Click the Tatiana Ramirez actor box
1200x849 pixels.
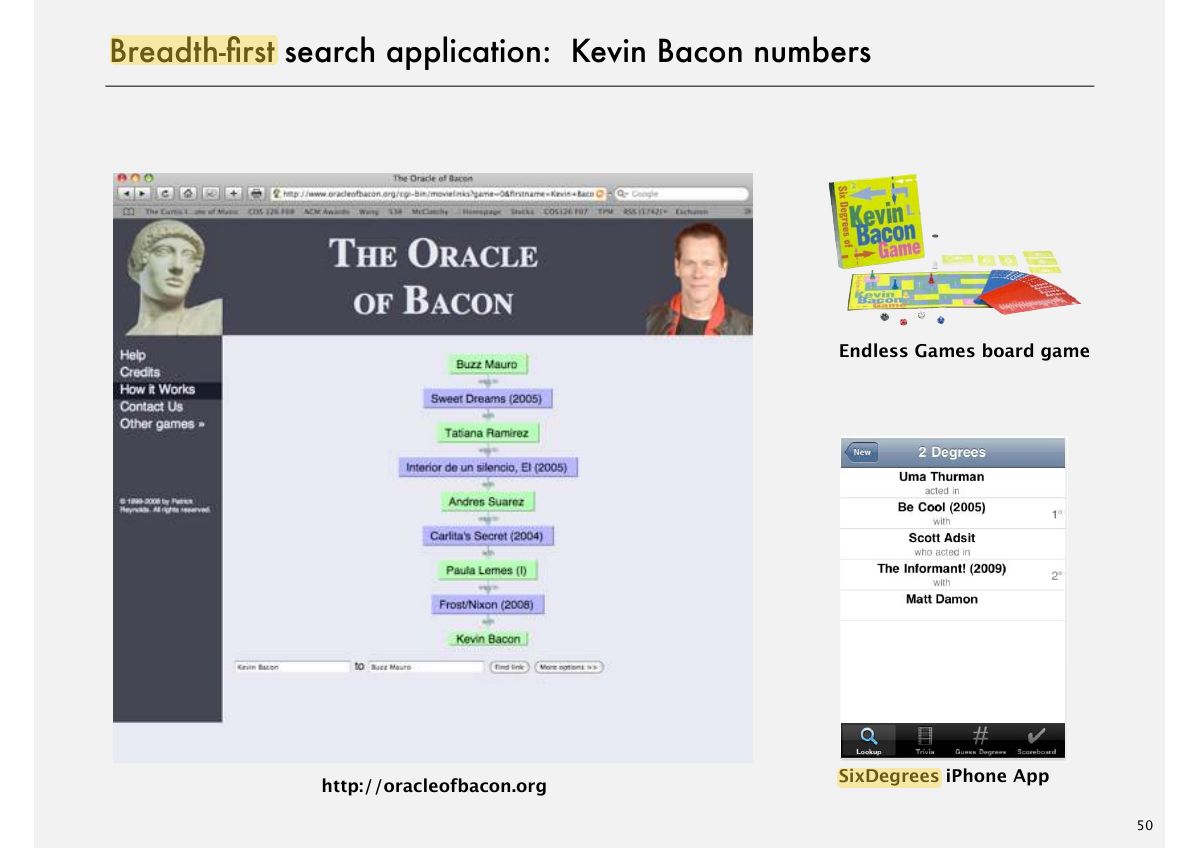point(487,433)
